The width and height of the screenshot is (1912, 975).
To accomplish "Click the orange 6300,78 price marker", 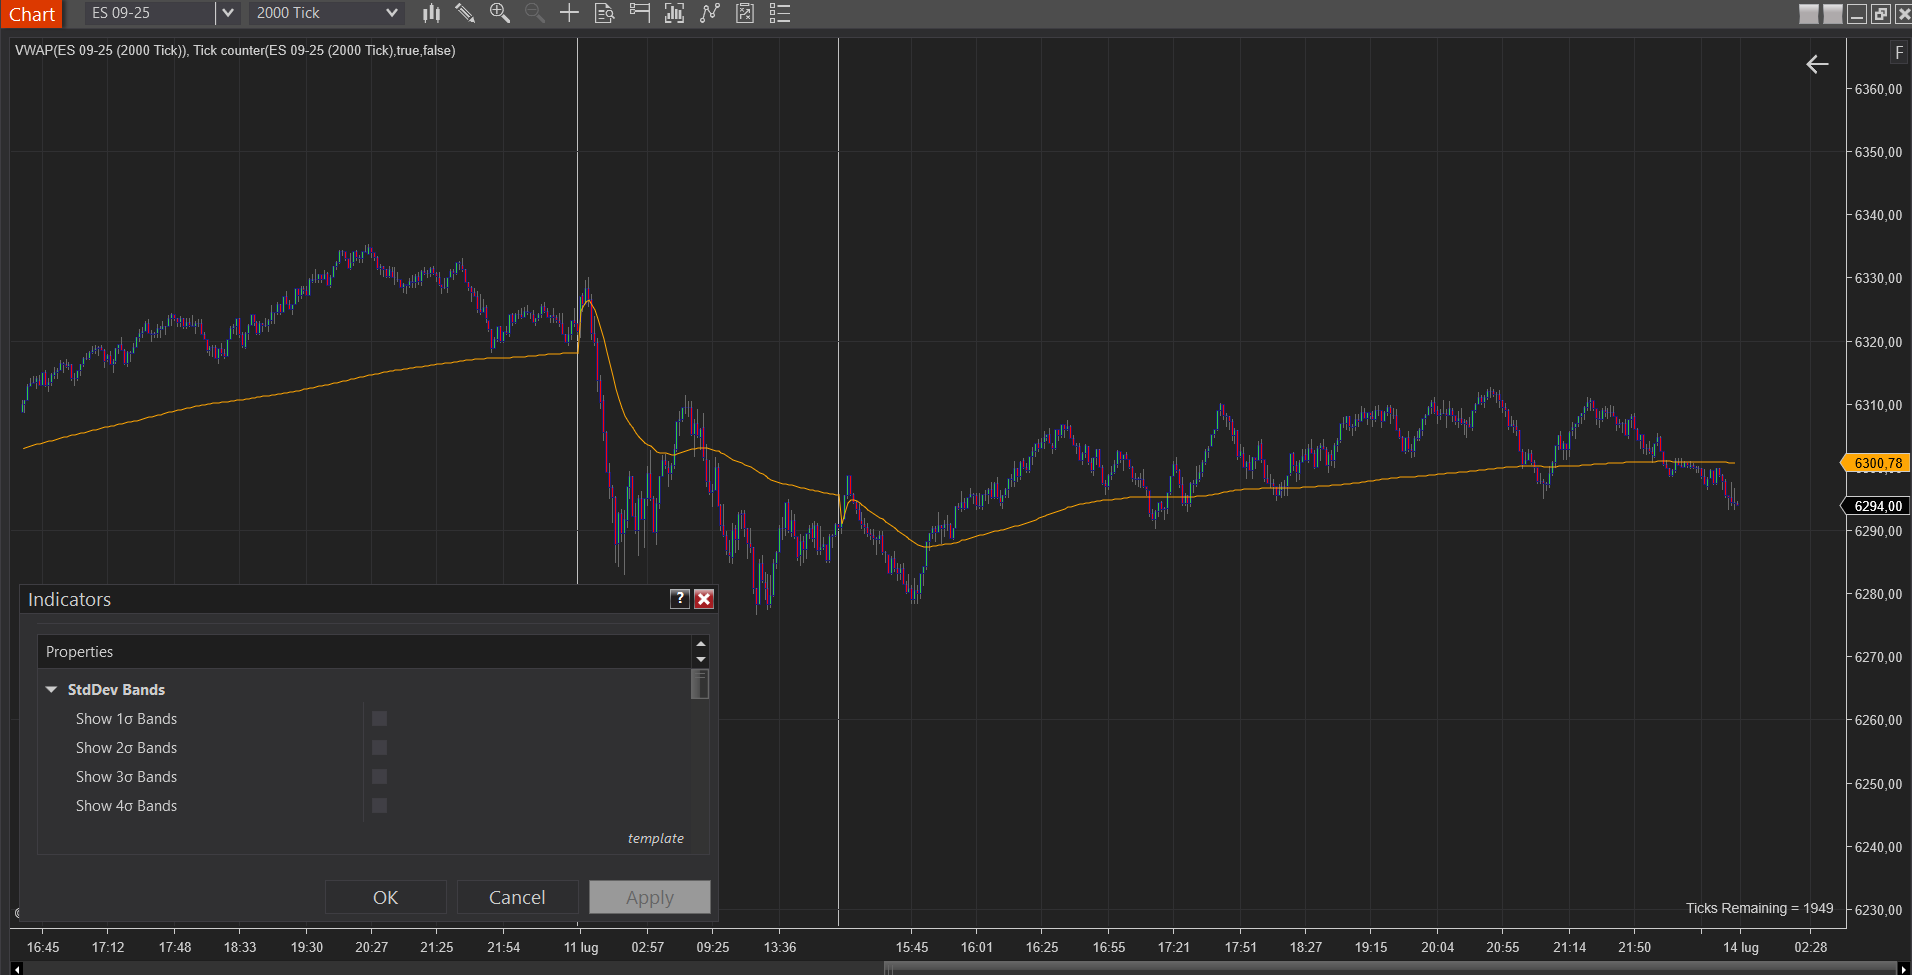I will [x=1877, y=463].
